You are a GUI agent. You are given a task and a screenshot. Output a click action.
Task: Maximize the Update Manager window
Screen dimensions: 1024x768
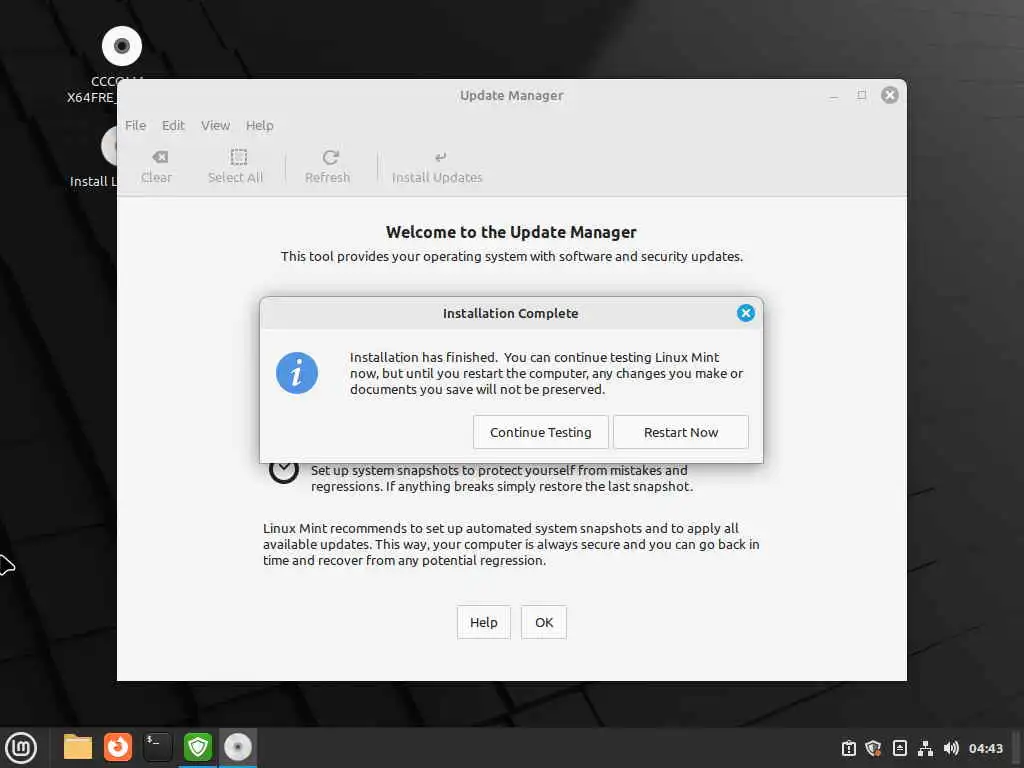tap(861, 95)
